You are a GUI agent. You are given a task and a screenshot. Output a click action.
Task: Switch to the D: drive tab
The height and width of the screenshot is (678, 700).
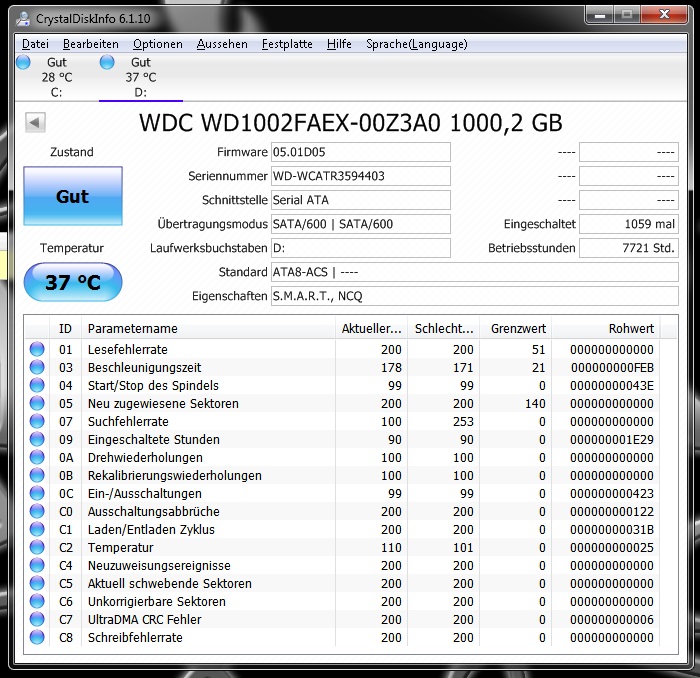tap(141, 77)
